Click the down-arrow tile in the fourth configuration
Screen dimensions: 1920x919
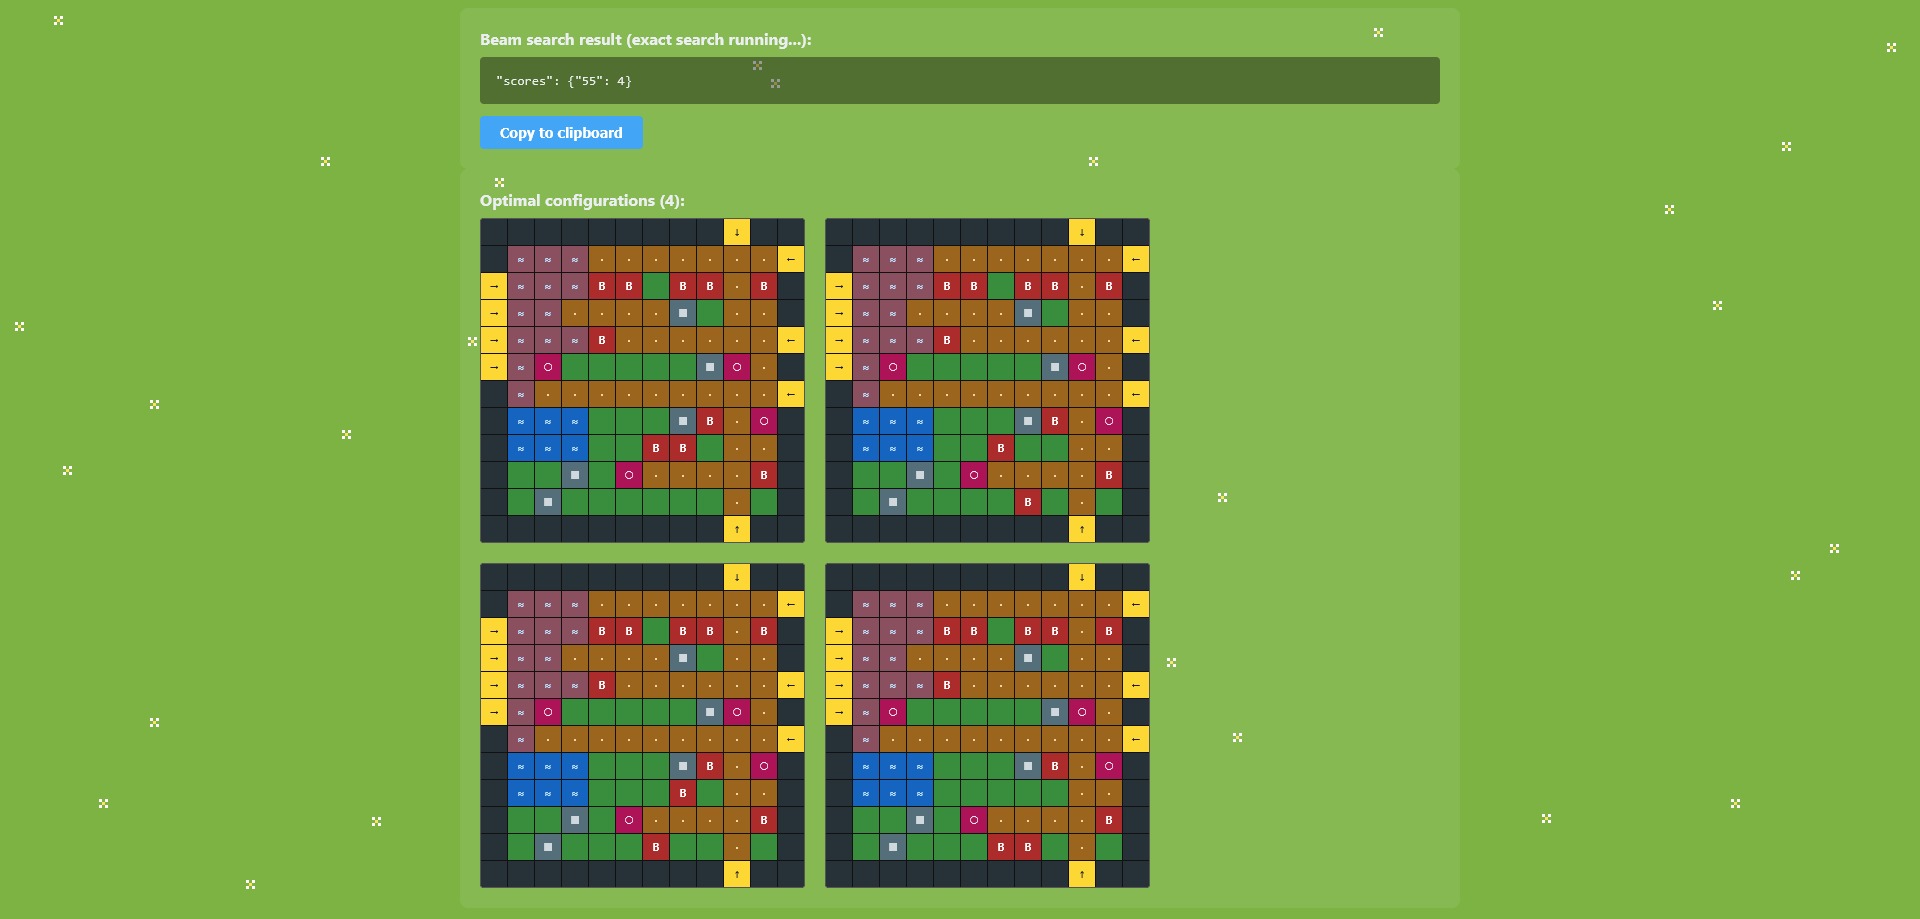click(1082, 577)
